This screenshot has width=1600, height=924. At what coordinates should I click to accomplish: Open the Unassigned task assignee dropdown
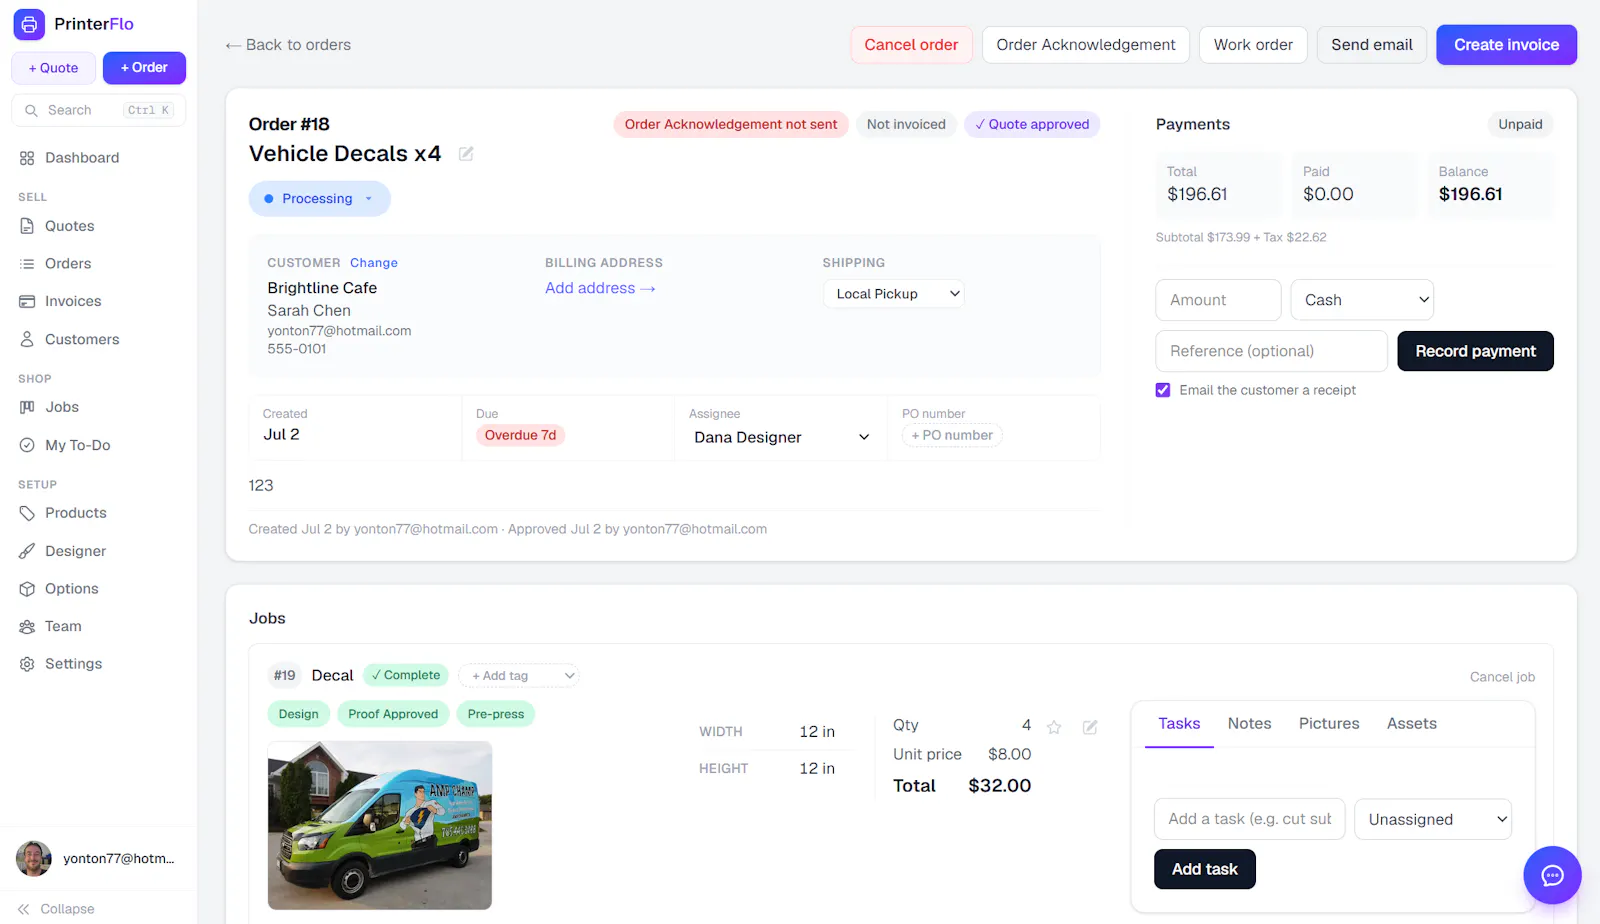coord(1433,819)
